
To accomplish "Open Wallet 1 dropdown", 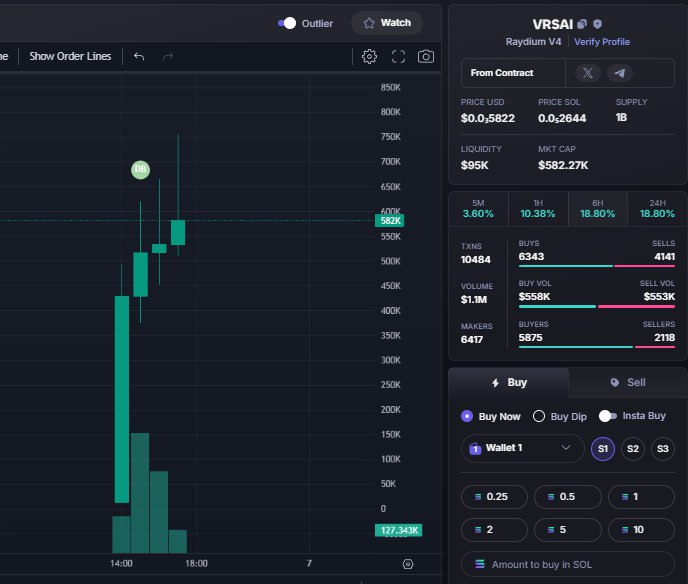I will click(522, 448).
